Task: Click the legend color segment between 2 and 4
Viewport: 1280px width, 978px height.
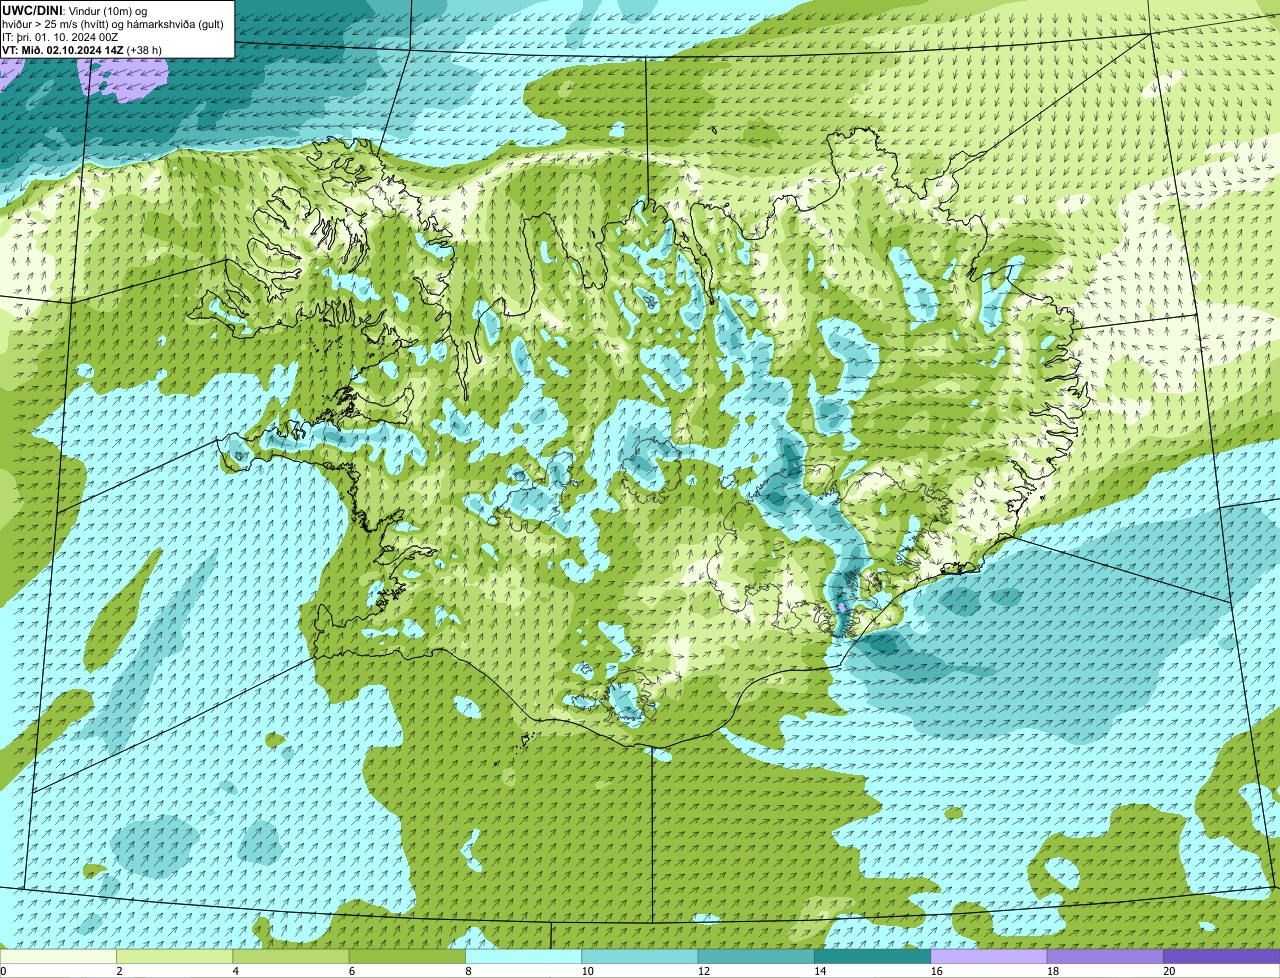Action: 174,956
